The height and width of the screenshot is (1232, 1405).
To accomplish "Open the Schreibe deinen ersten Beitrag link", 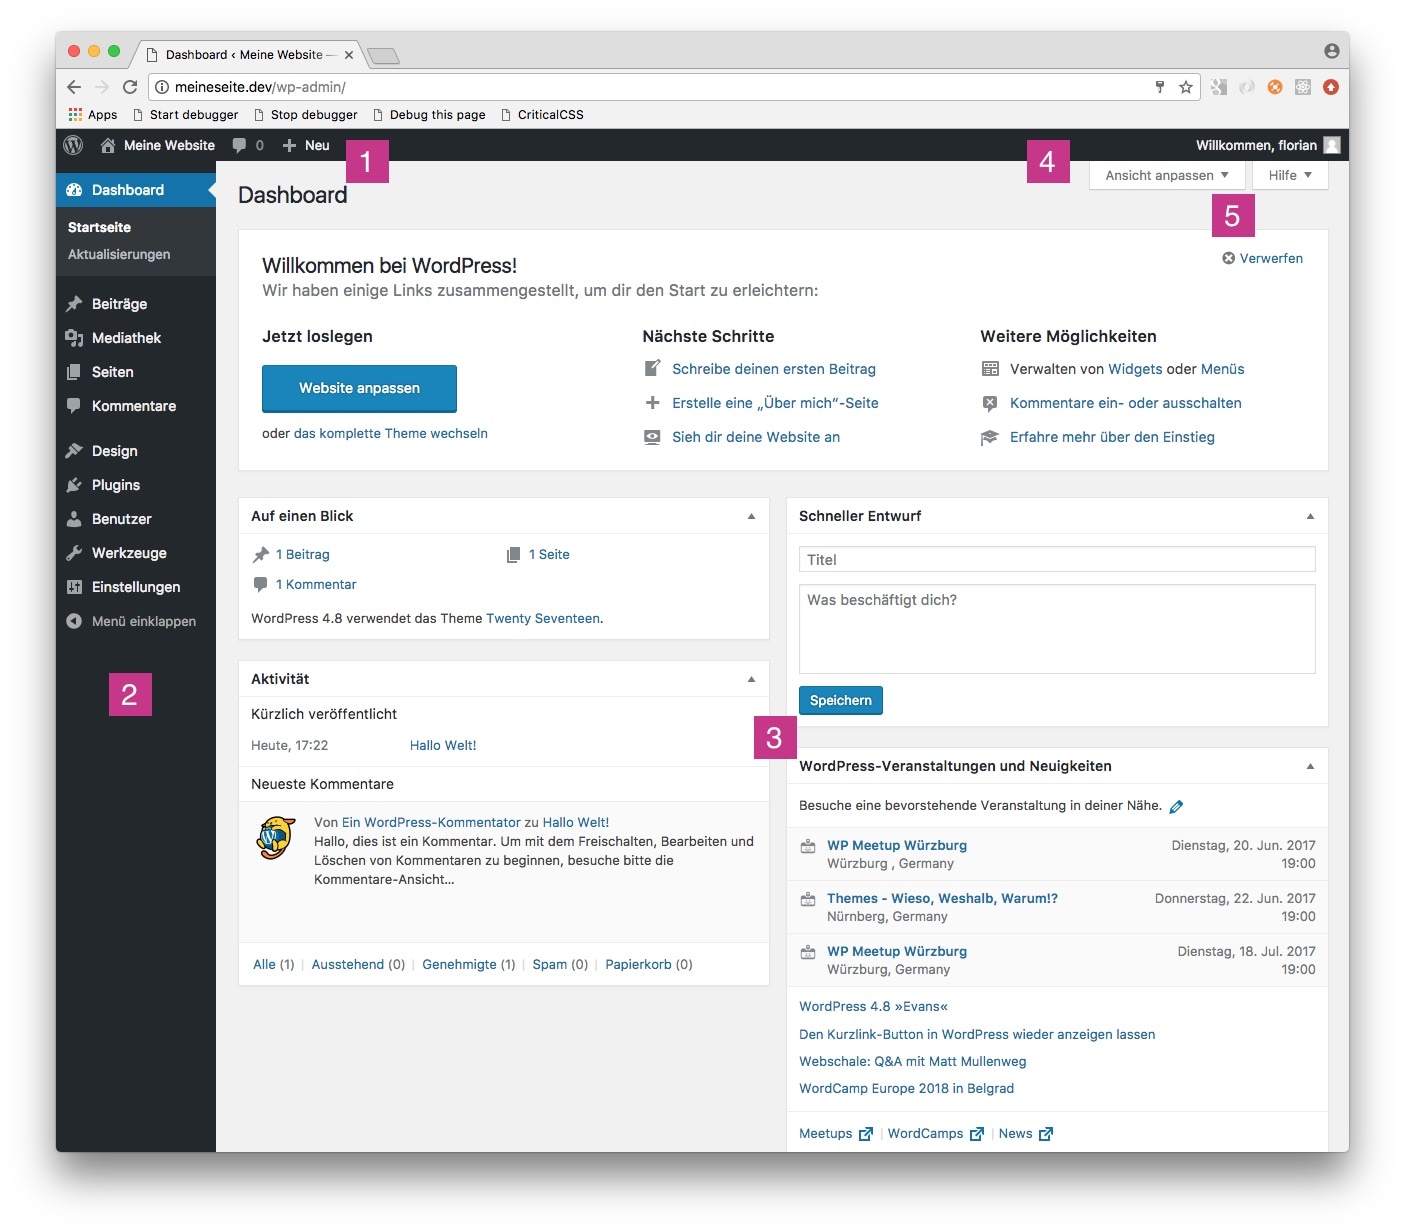I will pyautogui.click(x=773, y=369).
